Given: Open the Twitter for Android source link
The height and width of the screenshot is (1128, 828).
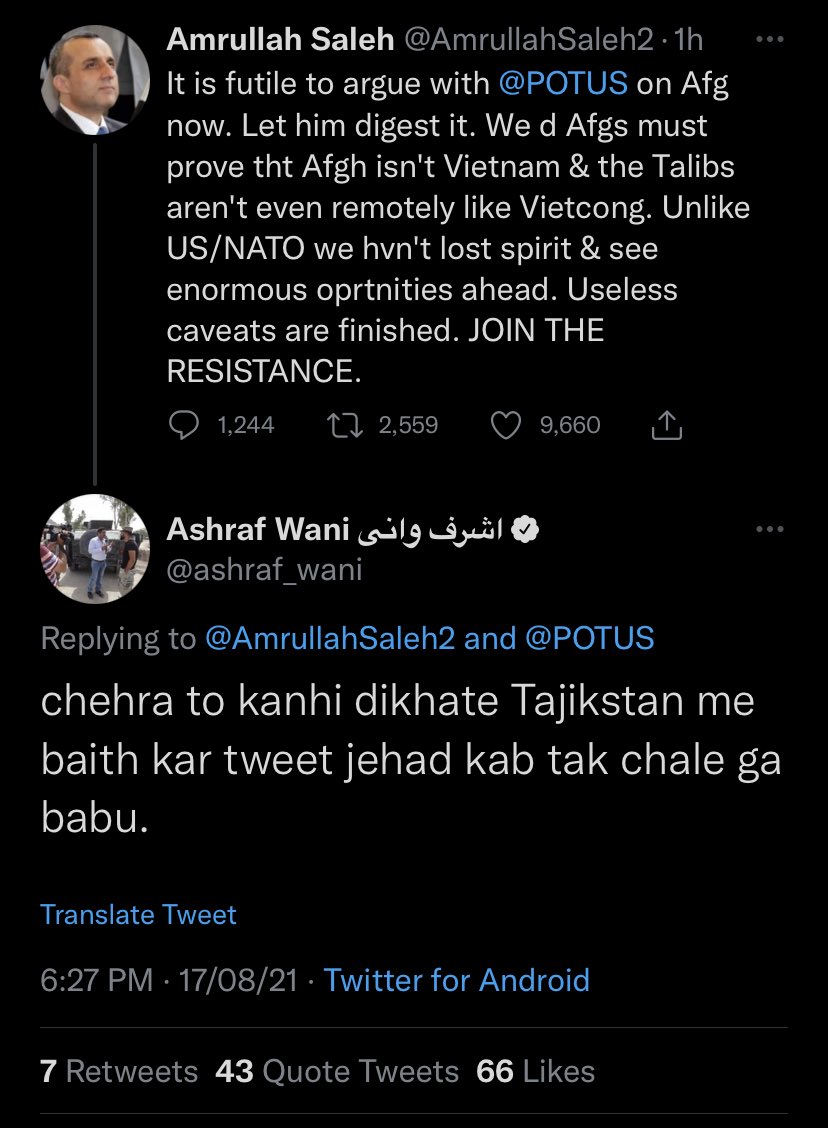Looking at the screenshot, I should coord(456,980).
